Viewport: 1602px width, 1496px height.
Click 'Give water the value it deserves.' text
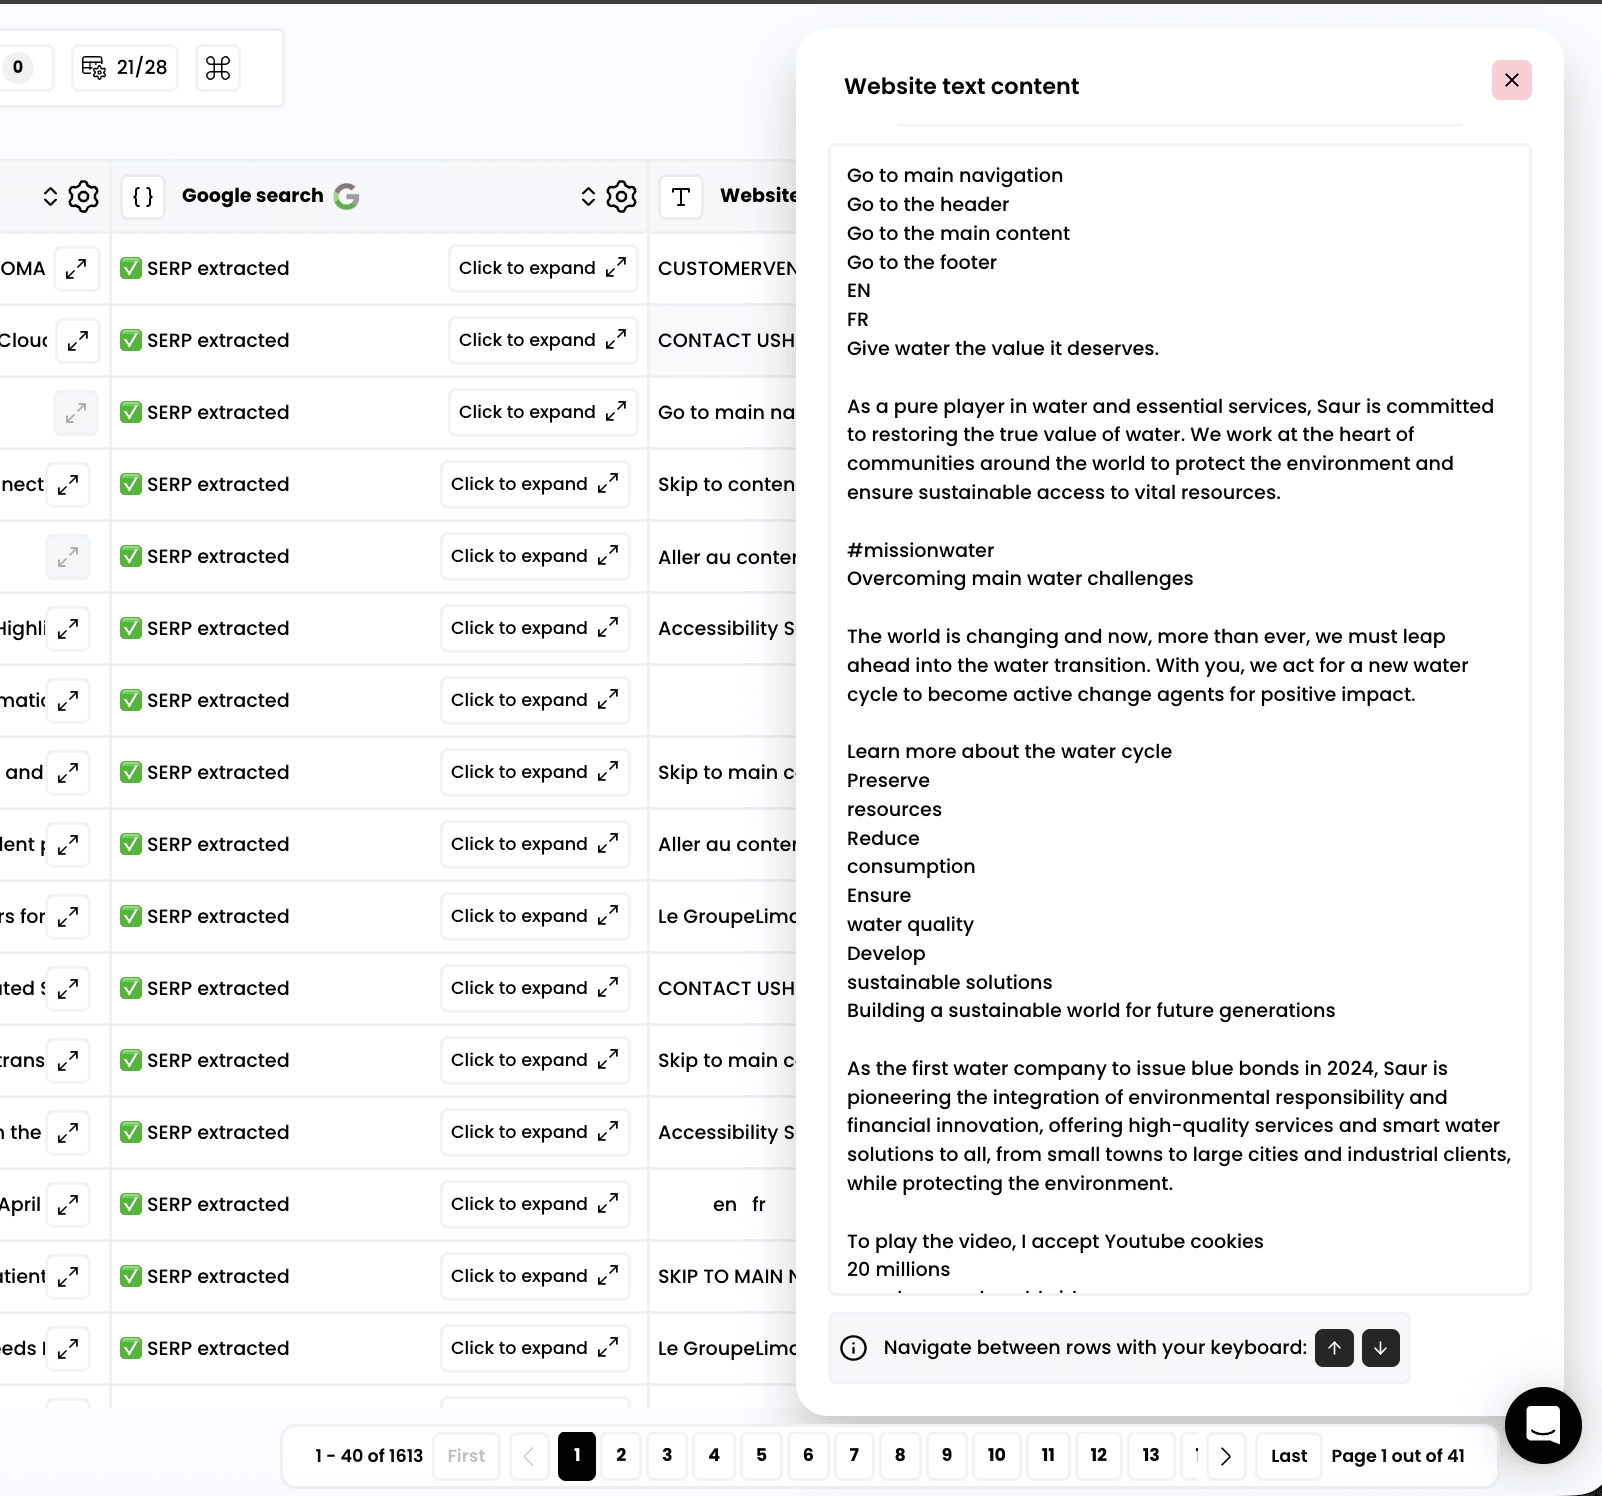[1003, 348]
